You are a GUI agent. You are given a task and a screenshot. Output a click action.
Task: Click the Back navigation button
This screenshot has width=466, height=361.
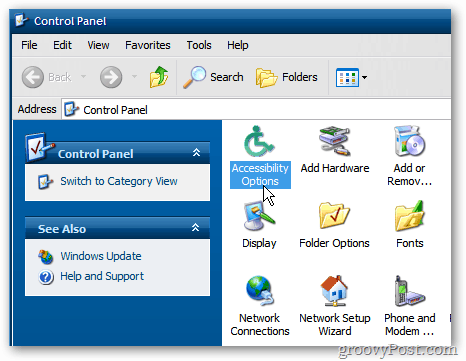[47, 77]
